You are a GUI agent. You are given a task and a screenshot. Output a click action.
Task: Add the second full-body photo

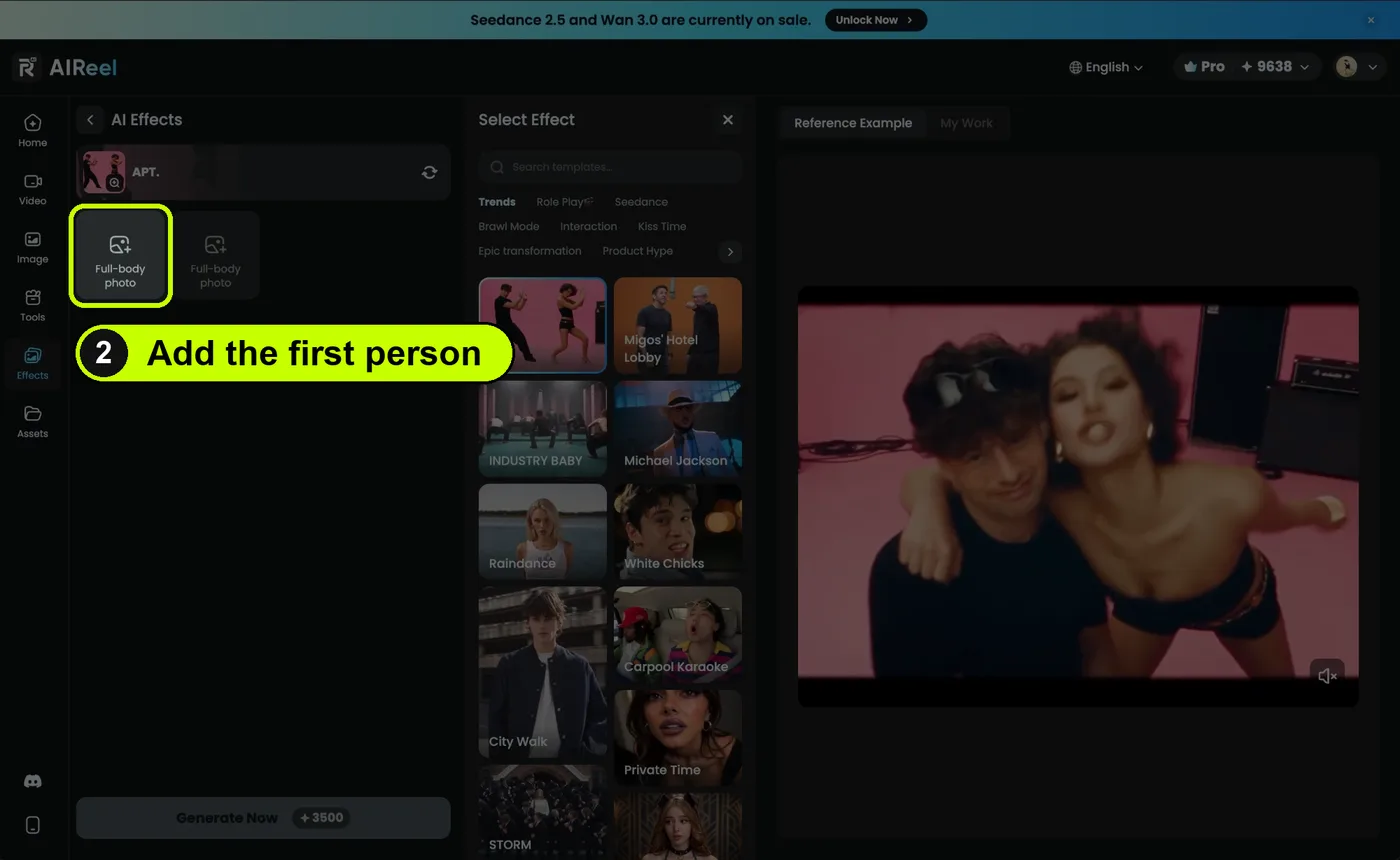(215, 255)
